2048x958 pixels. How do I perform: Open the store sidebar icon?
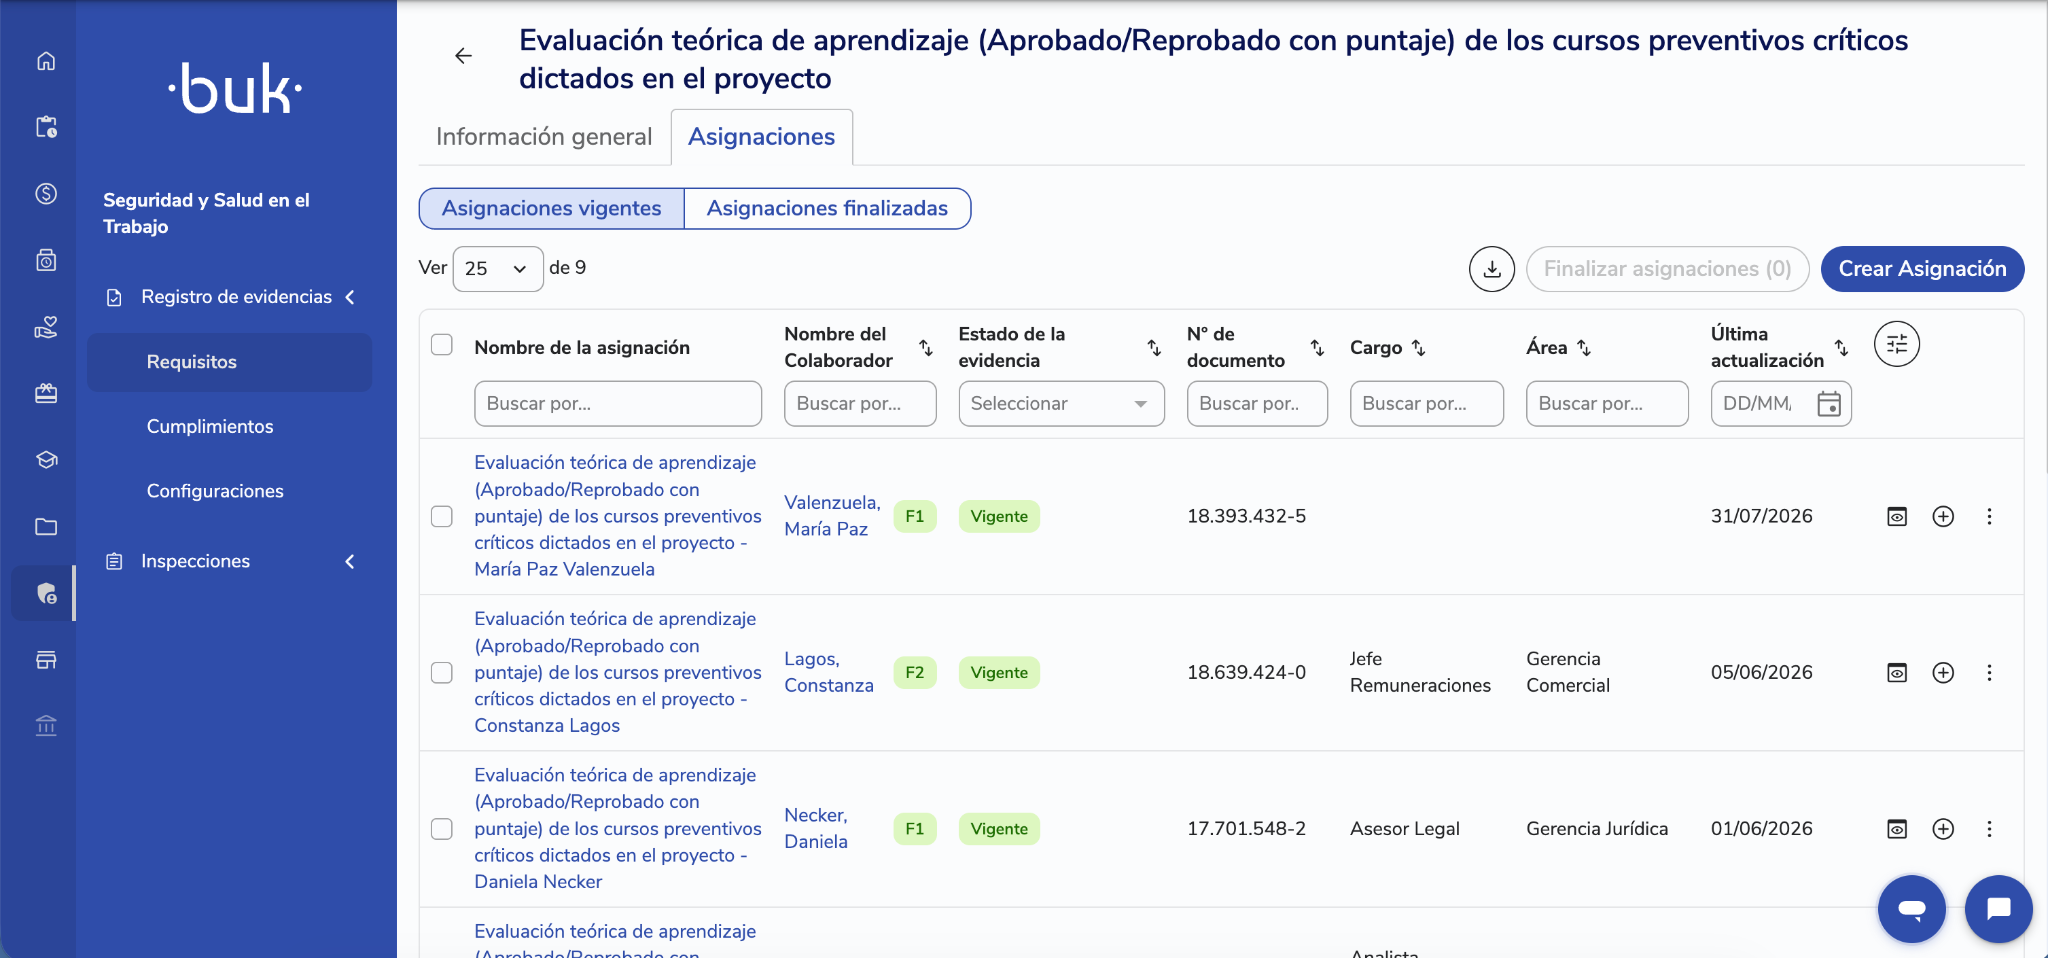click(x=46, y=659)
